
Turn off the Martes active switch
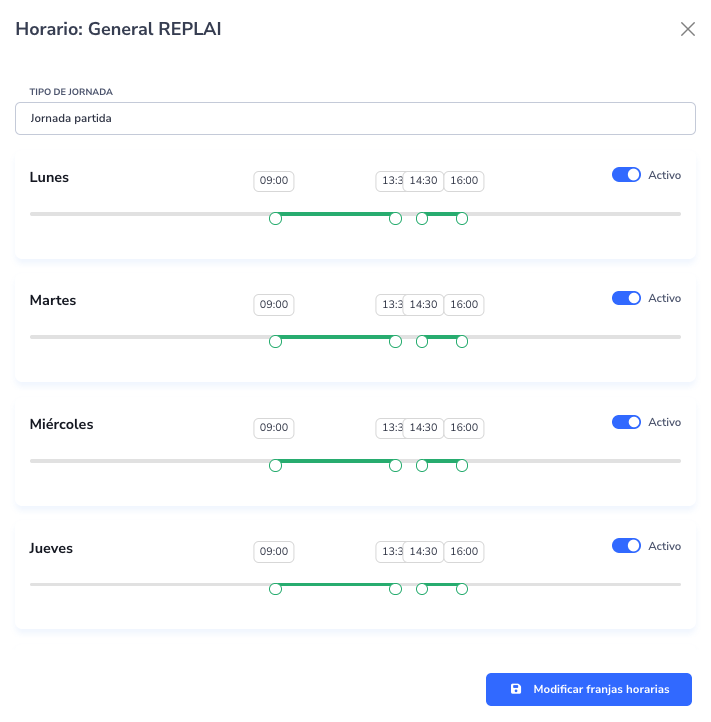pos(626,298)
